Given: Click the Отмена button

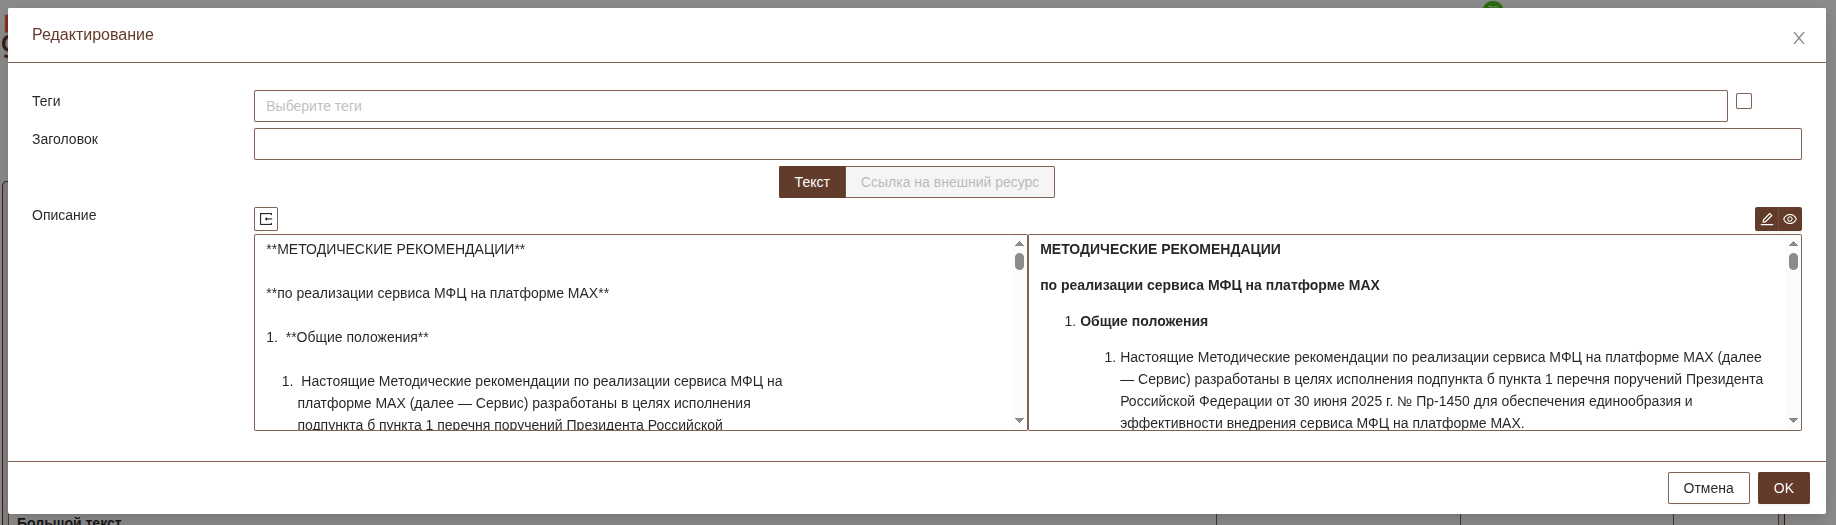Looking at the screenshot, I should point(1708,488).
